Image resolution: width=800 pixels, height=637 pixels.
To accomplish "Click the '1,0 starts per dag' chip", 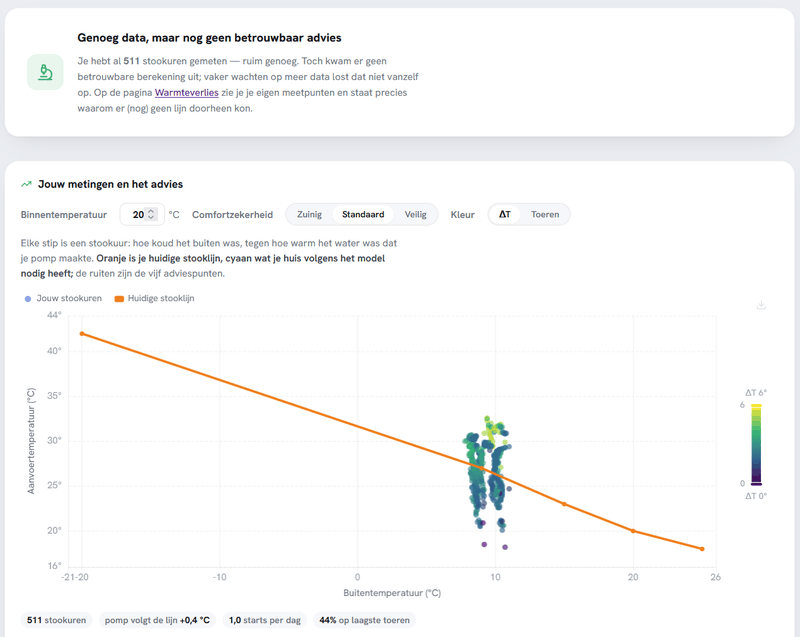I will 264,620.
